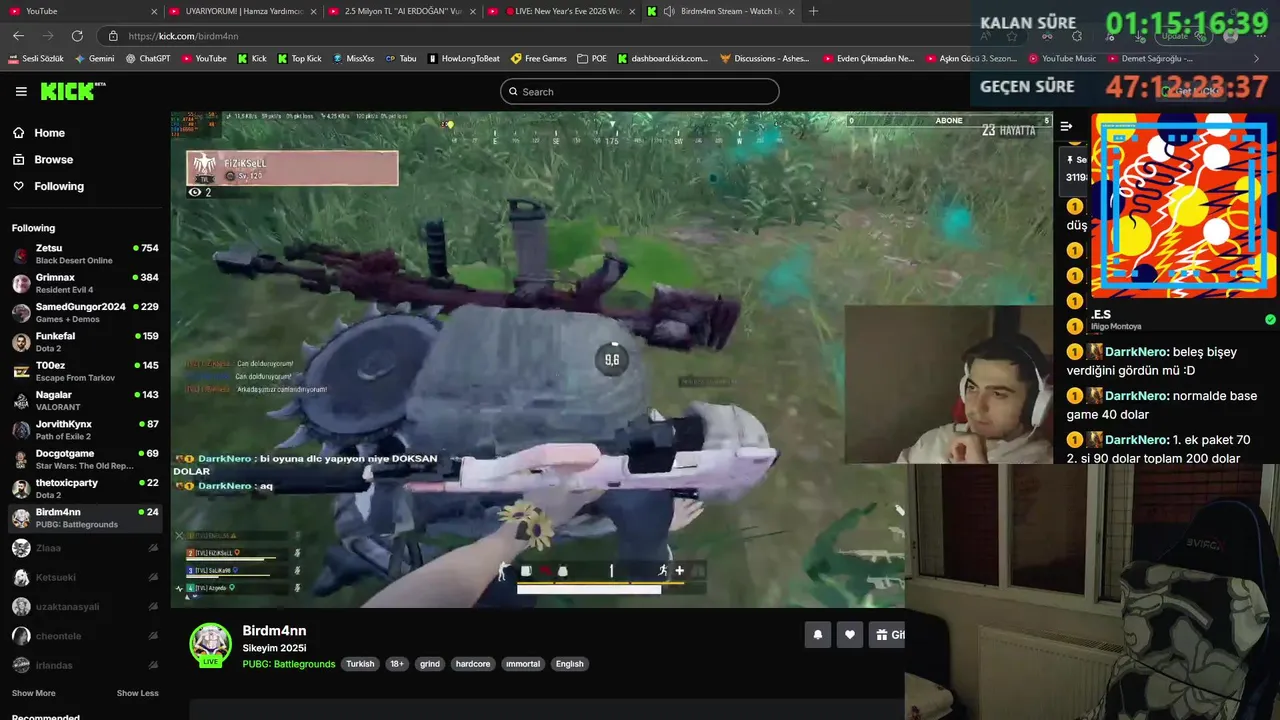The width and height of the screenshot is (1280, 720).
Task: Select the hardcore tag
Action: coord(473,664)
